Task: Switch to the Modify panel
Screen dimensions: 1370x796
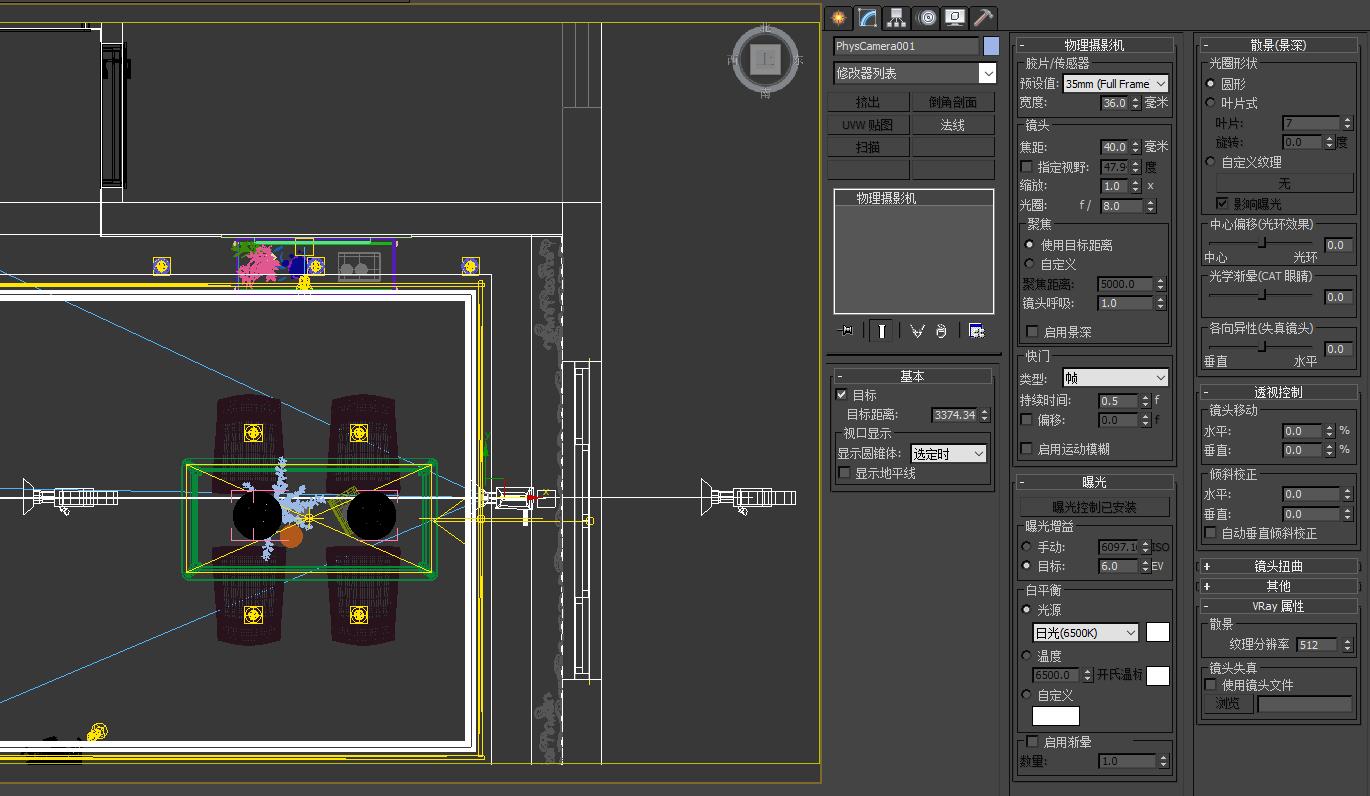Action: point(867,17)
